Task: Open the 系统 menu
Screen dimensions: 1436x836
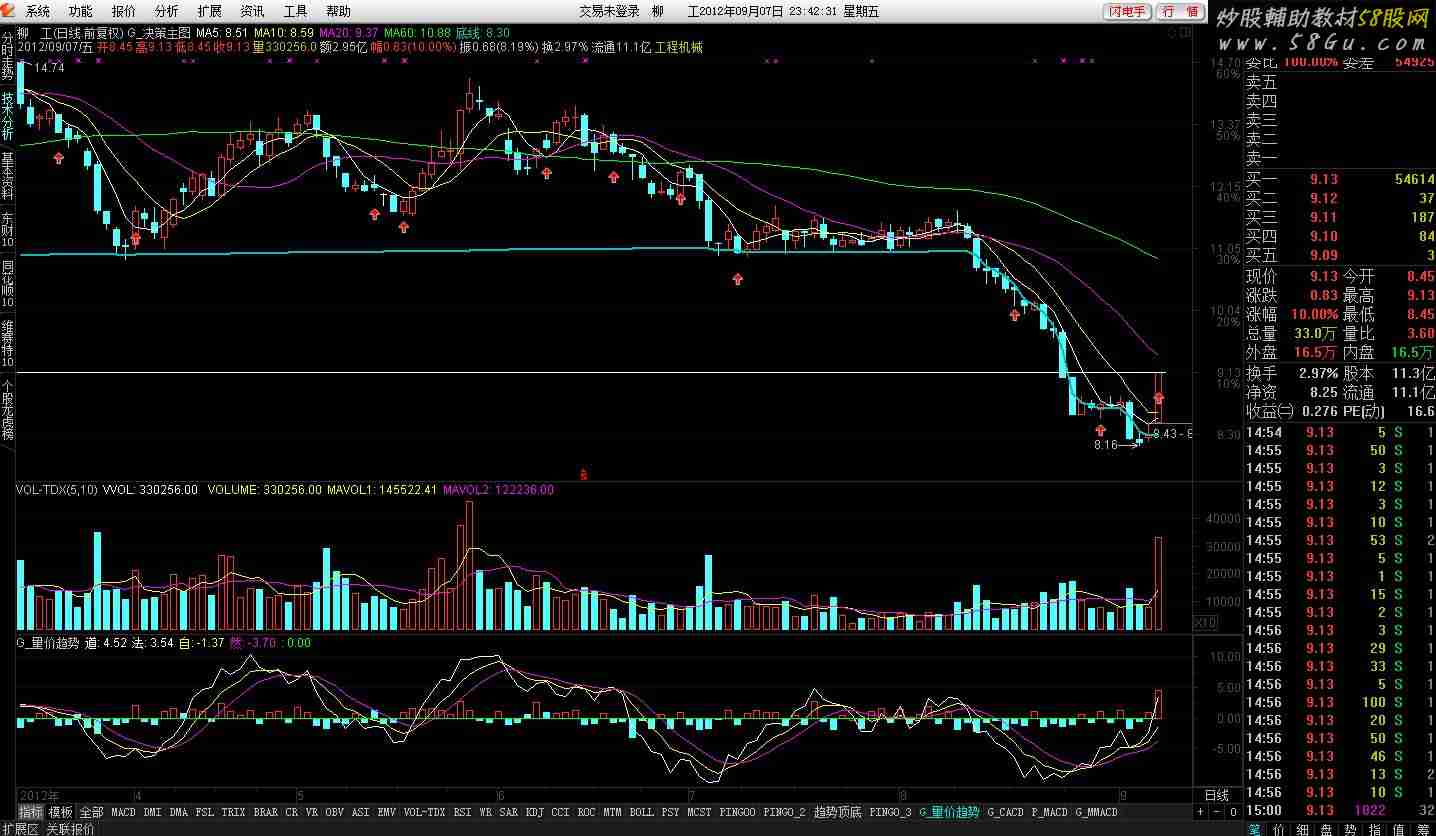Action: click(x=37, y=12)
